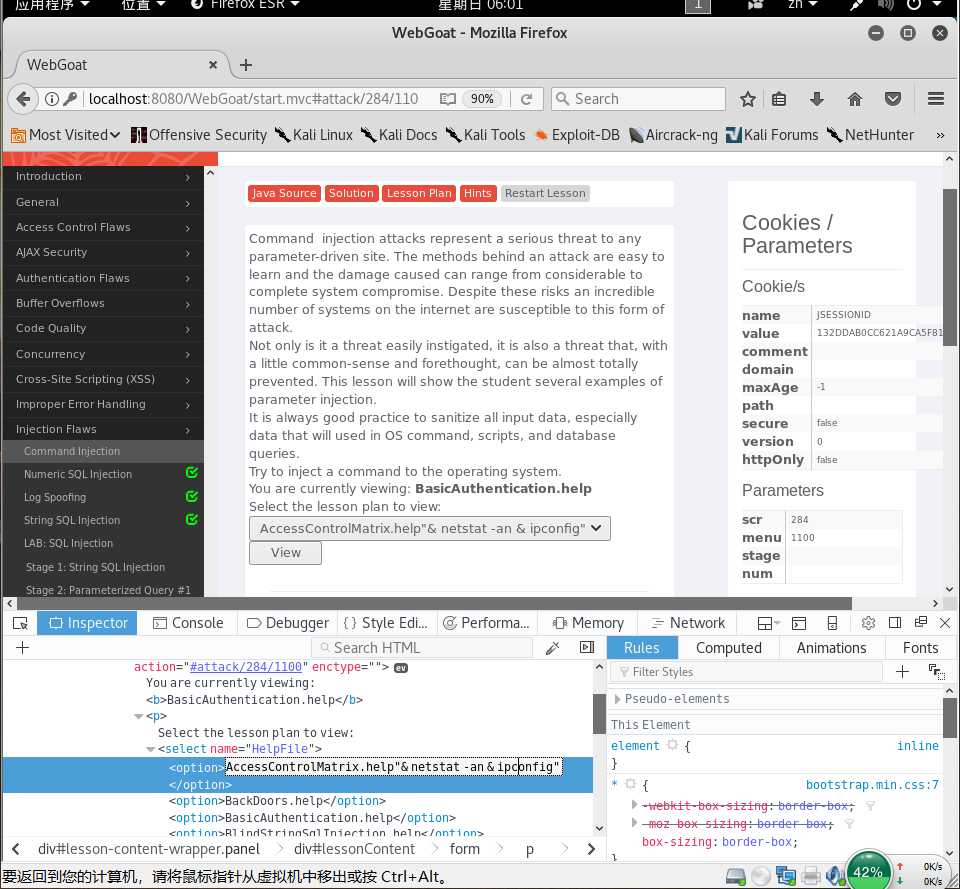This screenshot has width=960, height=889.
Task: Add new CSS rule plus icon
Action: click(x=902, y=672)
